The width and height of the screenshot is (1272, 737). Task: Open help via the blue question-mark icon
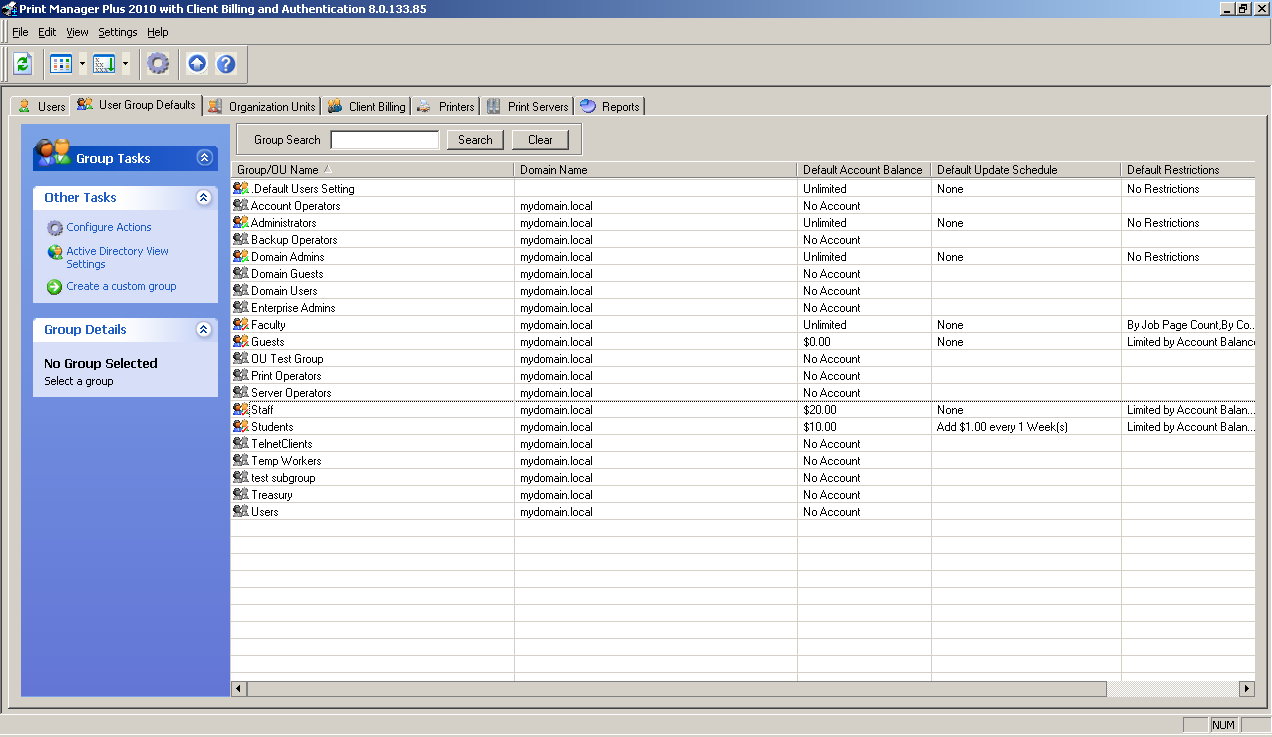tap(226, 64)
